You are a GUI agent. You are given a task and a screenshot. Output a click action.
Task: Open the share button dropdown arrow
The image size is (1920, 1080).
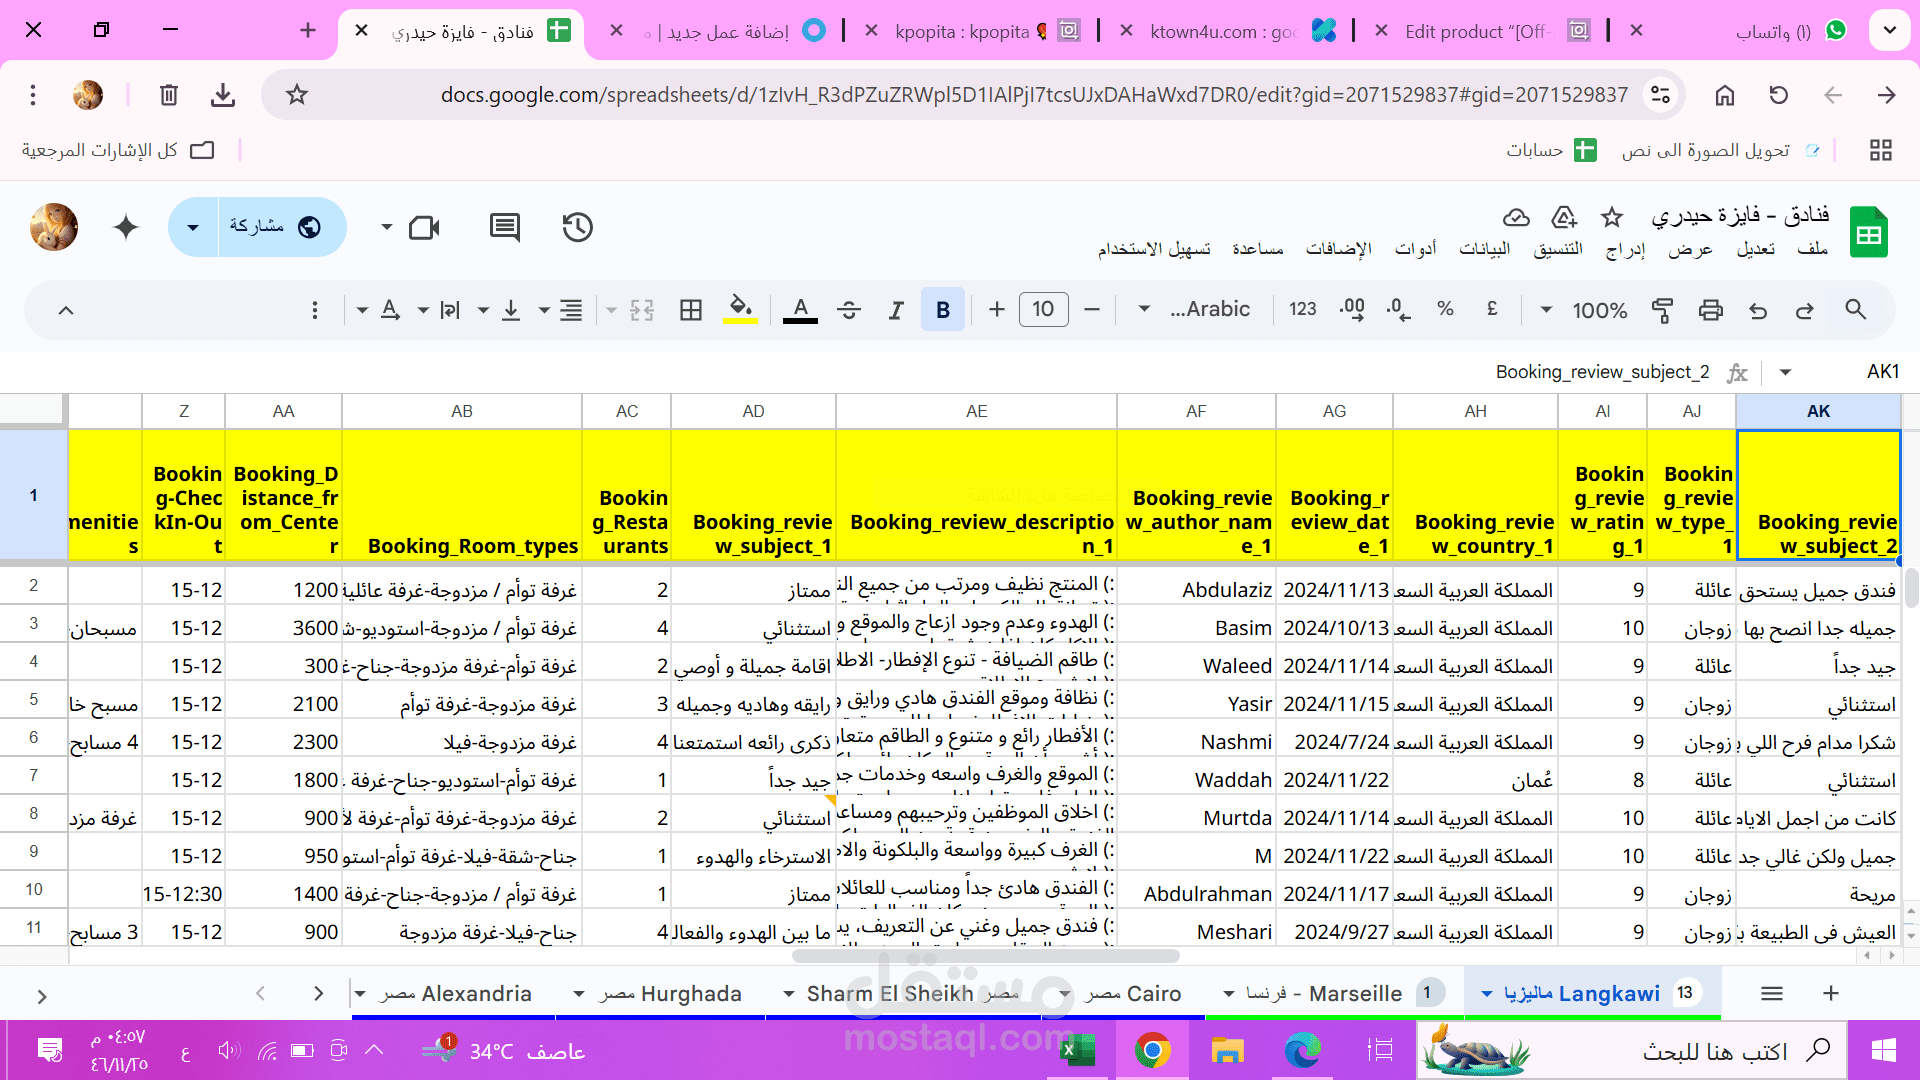193,227
